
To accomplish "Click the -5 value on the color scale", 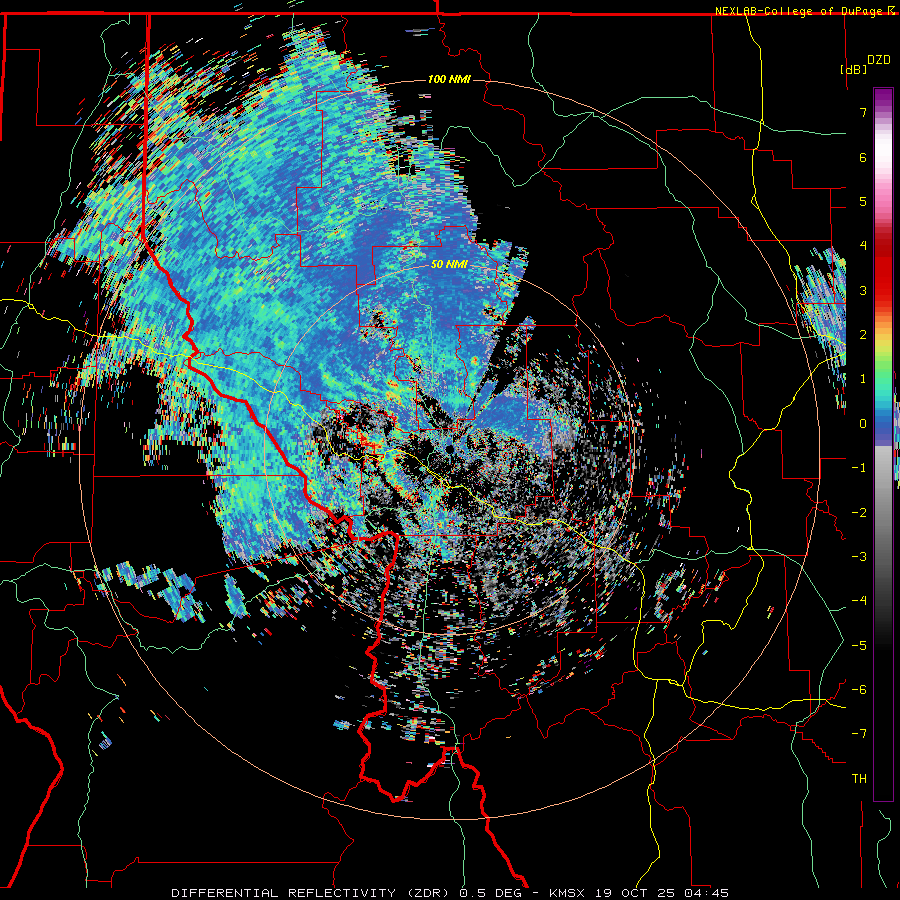I will coord(859,646).
